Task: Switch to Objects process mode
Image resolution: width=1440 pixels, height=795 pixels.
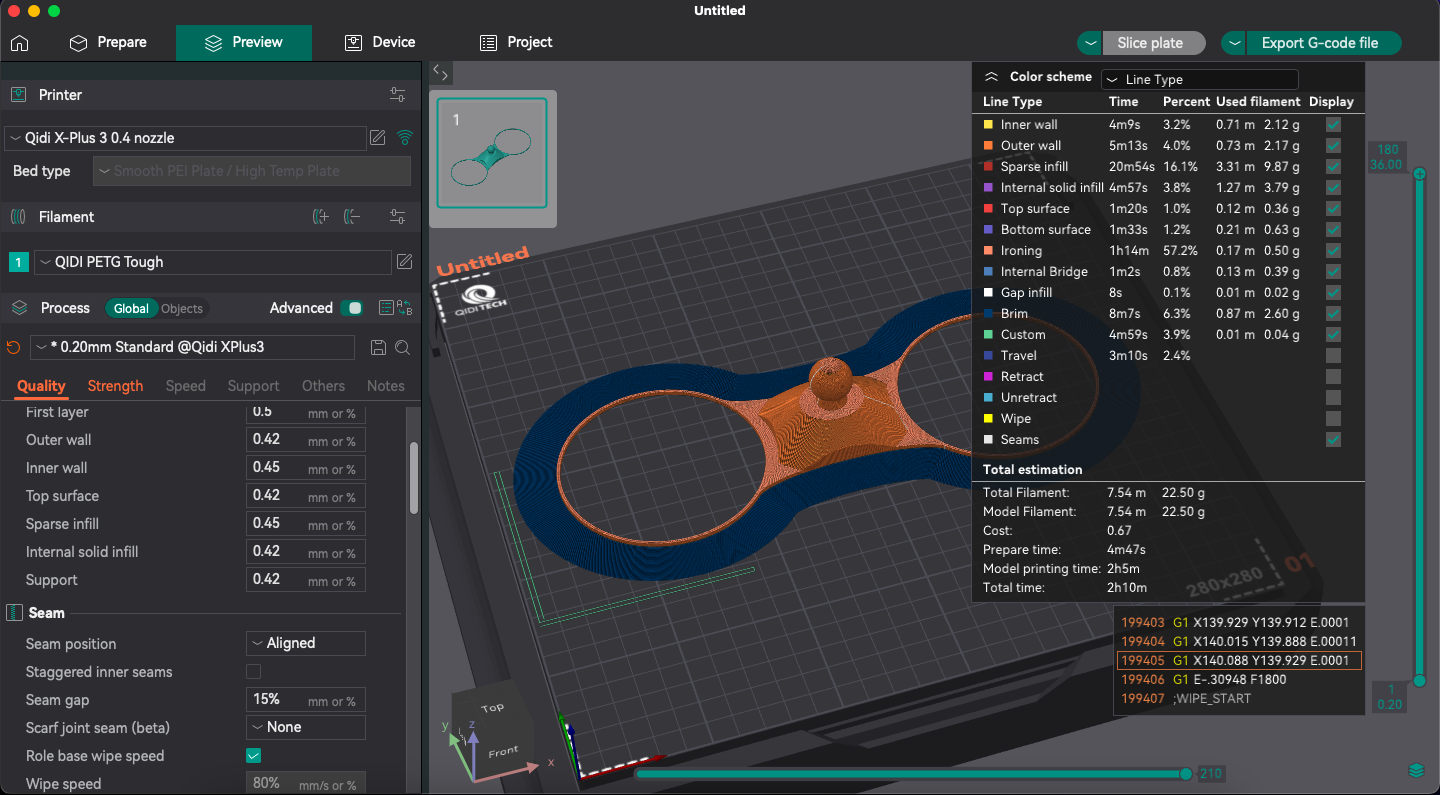Action: point(182,309)
